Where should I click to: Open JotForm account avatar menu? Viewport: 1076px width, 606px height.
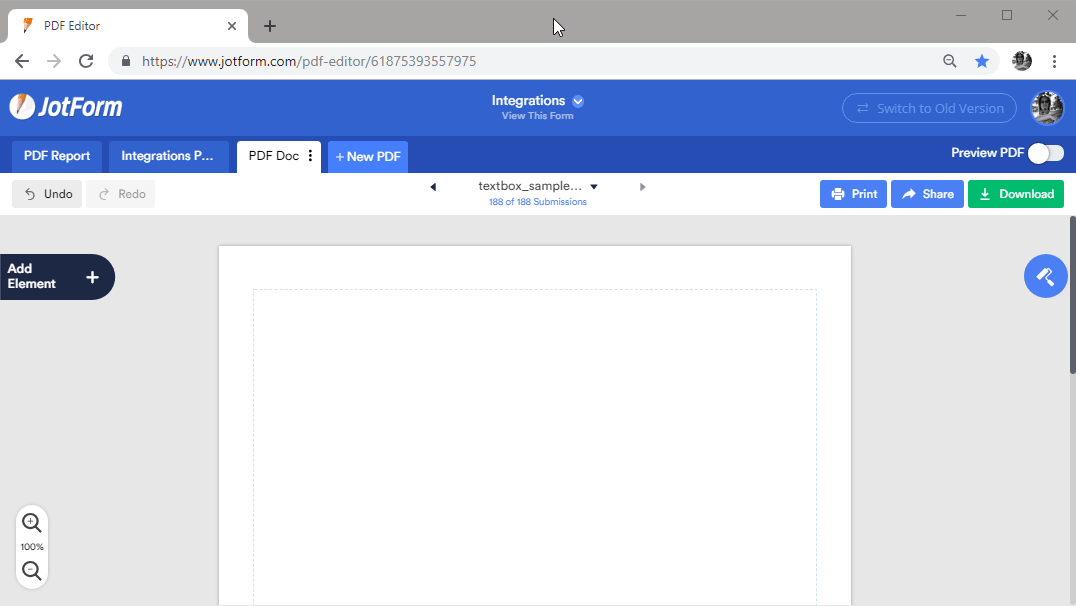[x=1047, y=108]
